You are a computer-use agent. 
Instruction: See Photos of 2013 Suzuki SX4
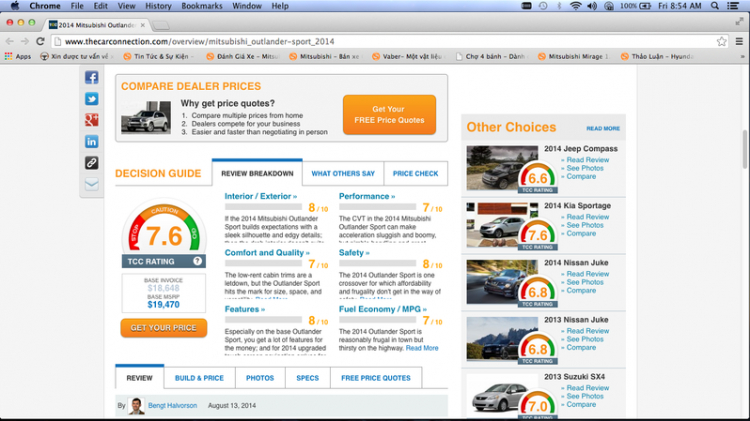coord(585,396)
